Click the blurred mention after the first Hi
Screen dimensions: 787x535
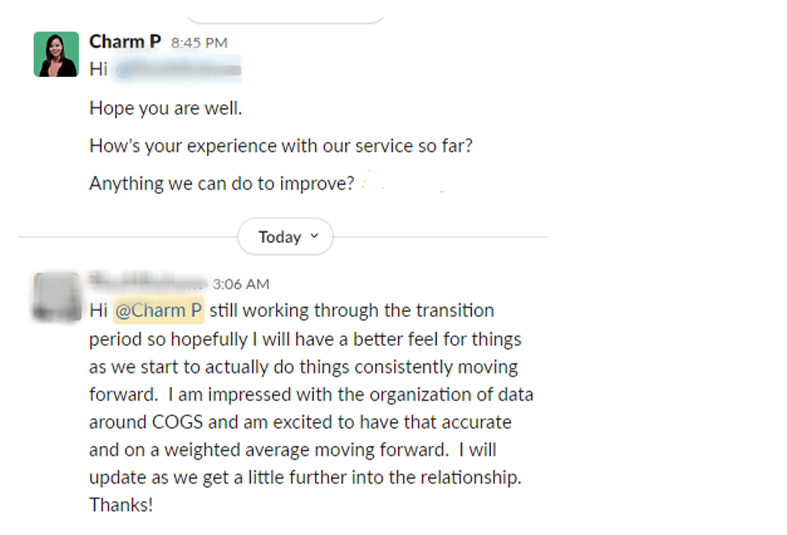pyautogui.click(x=179, y=71)
